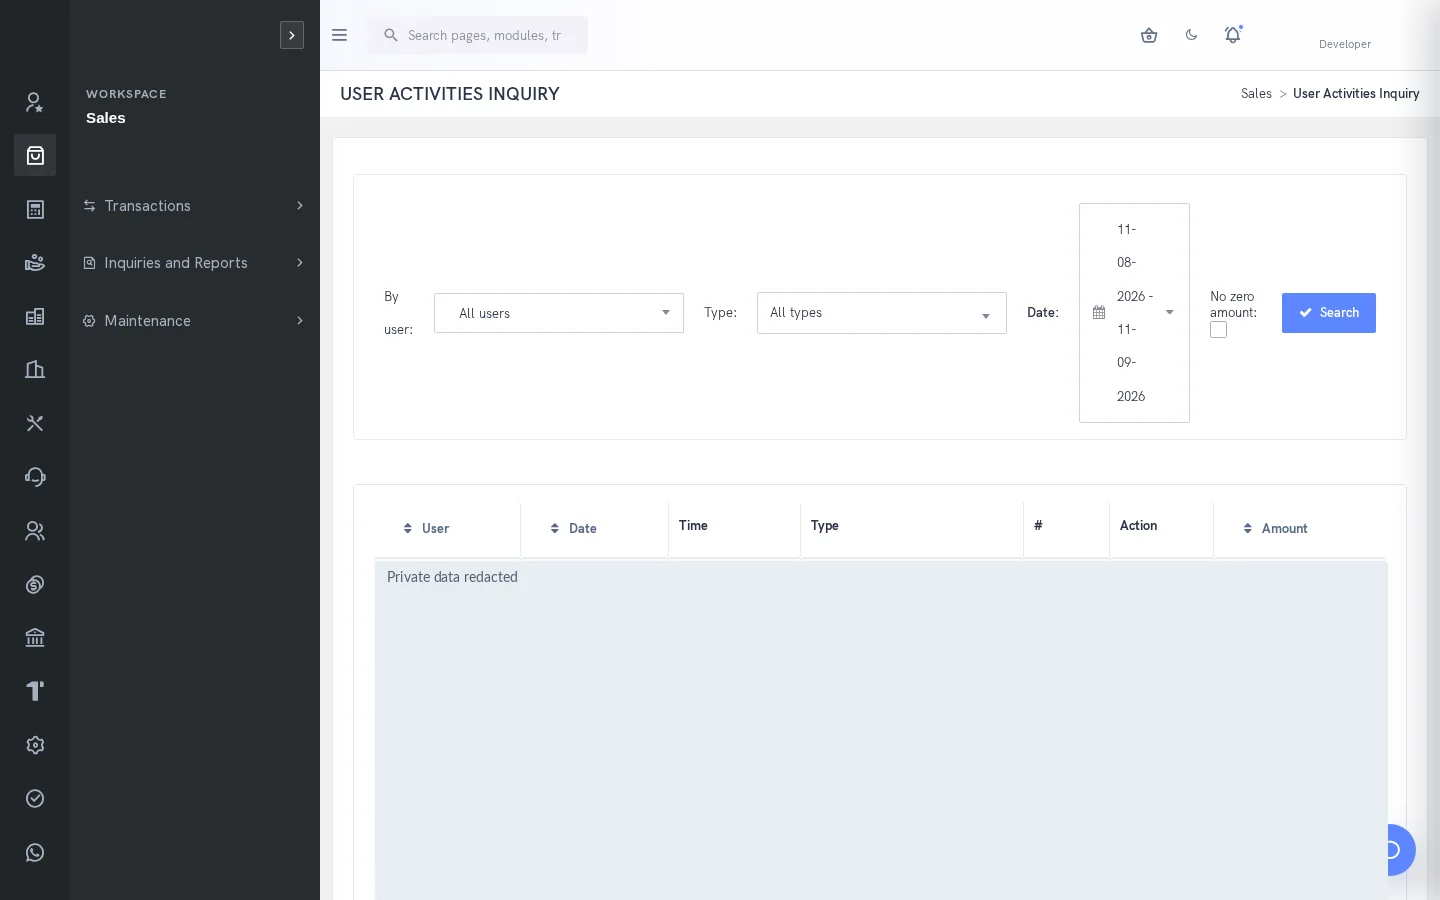This screenshot has width=1440, height=900.
Task: Open the notifications bell
Action: (x=1233, y=35)
